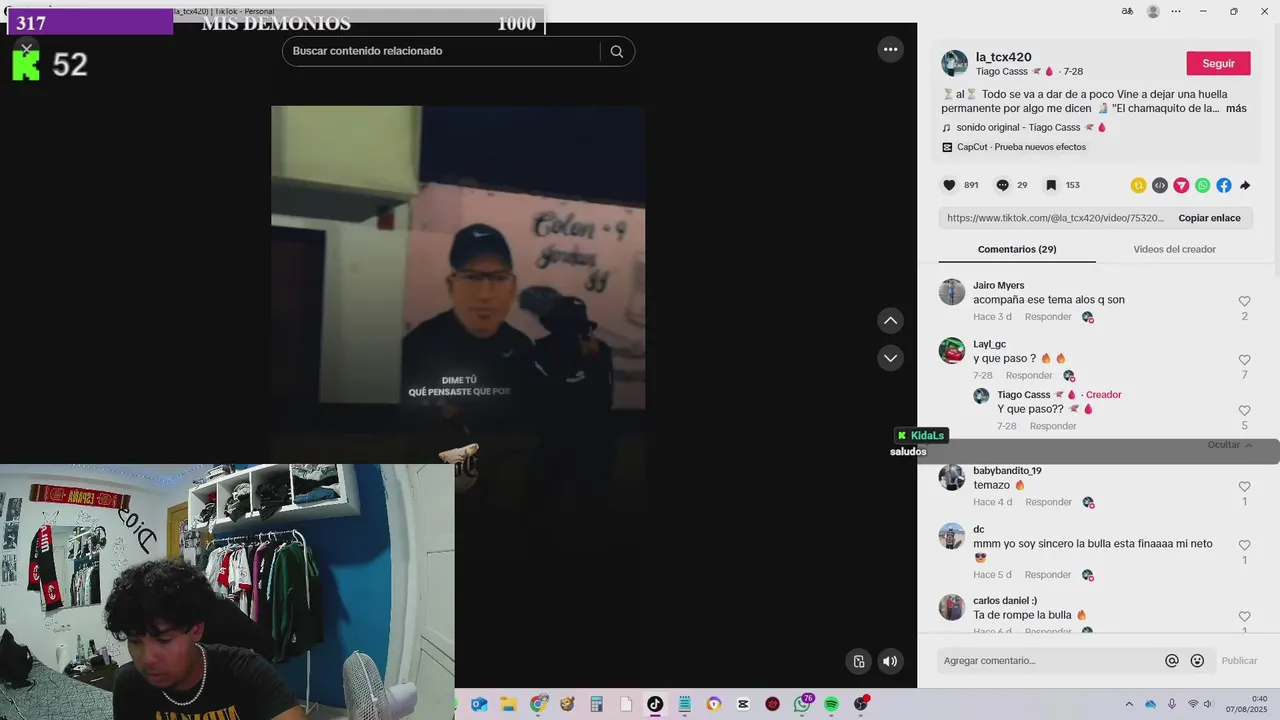Like Jairo Myers' comment
1280x720 pixels.
click(1244, 301)
